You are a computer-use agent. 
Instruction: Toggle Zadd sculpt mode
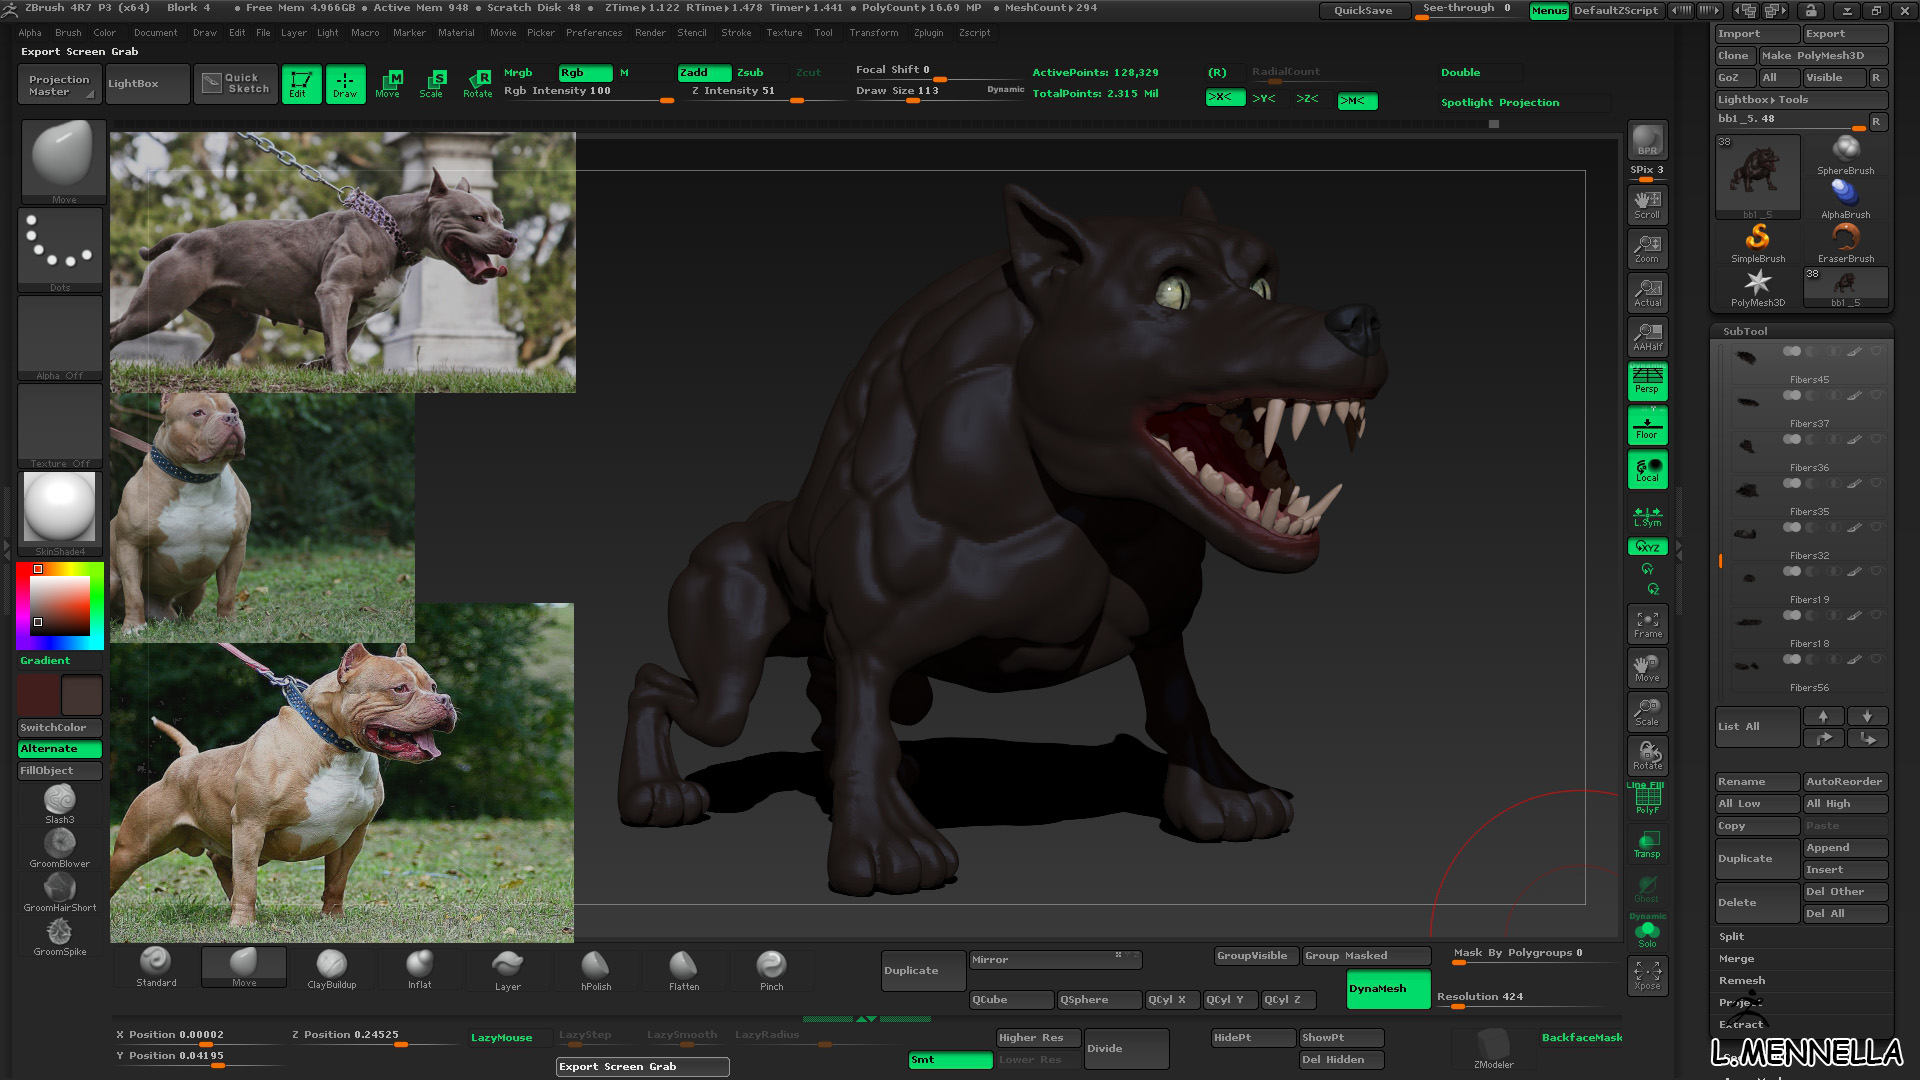pyautogui.click(x=704, y=73)
